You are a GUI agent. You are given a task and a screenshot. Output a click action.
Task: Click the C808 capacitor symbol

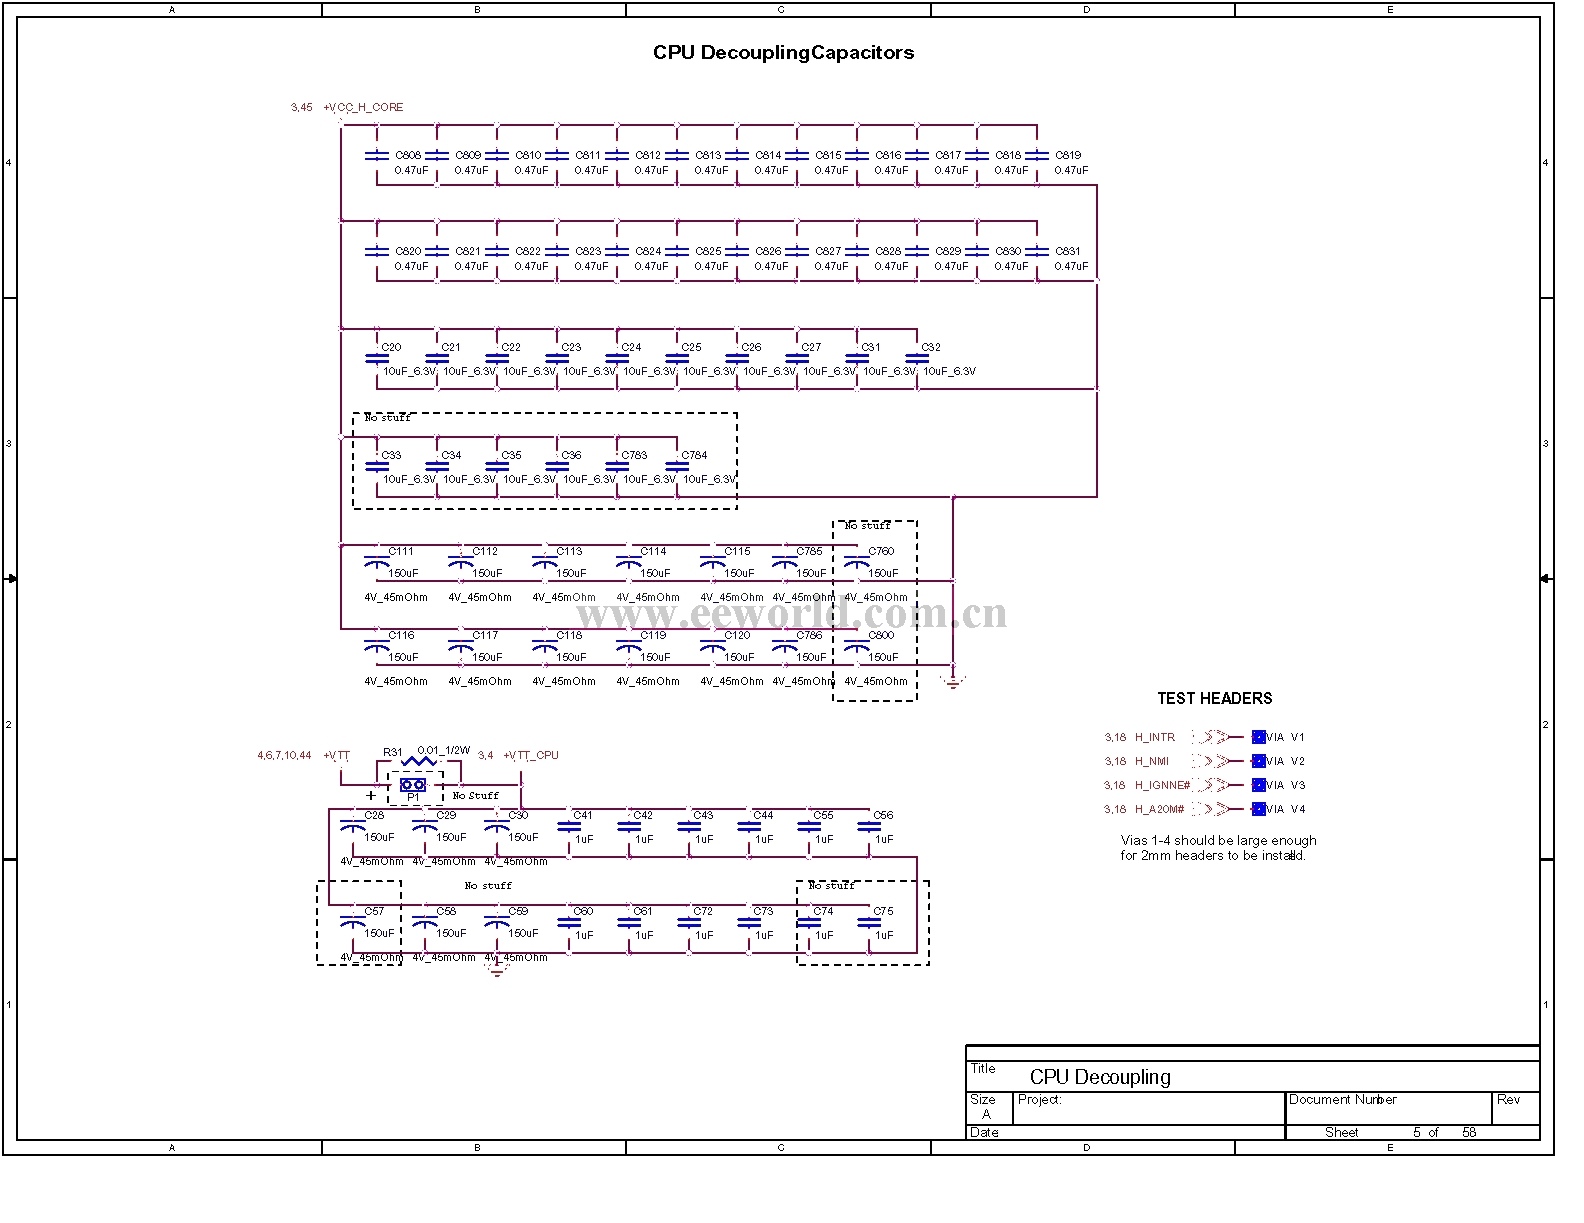[x=376, y=155]
